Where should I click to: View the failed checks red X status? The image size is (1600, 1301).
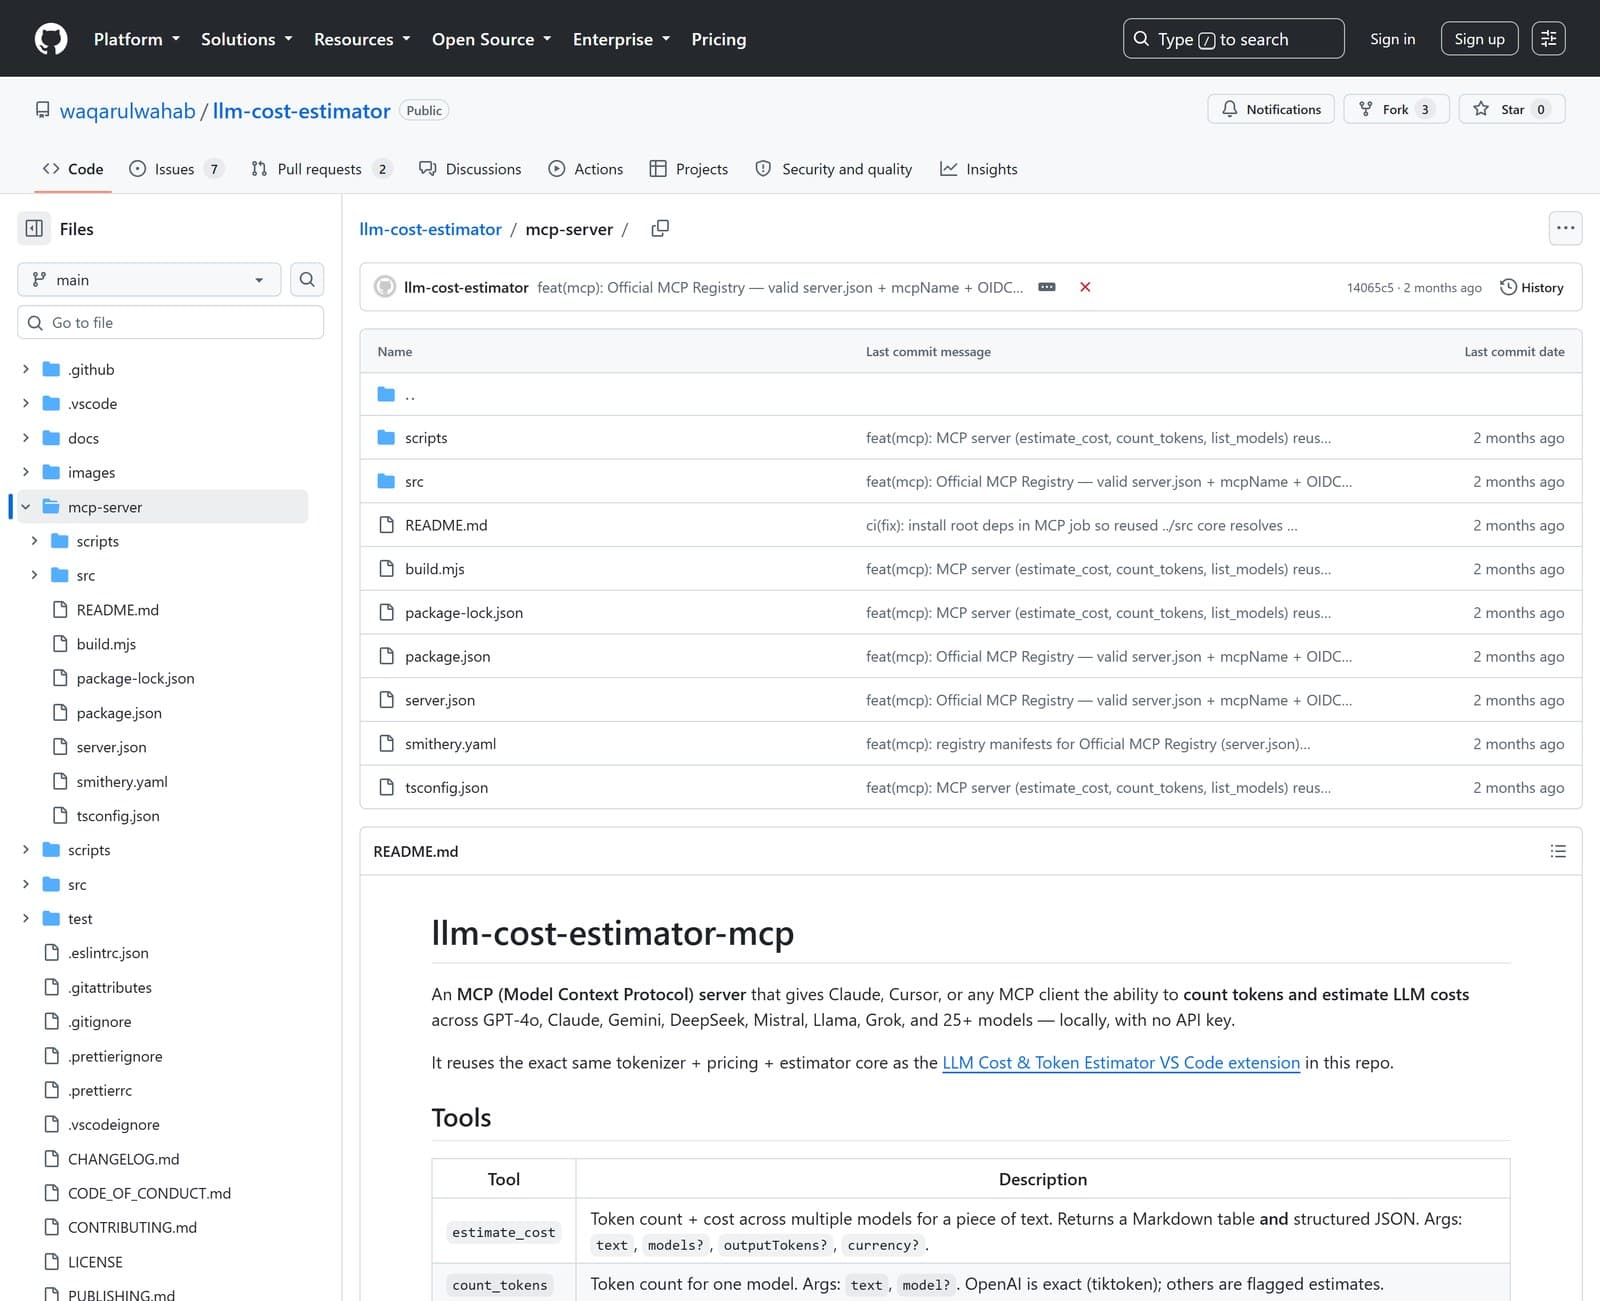(1085, 287)
